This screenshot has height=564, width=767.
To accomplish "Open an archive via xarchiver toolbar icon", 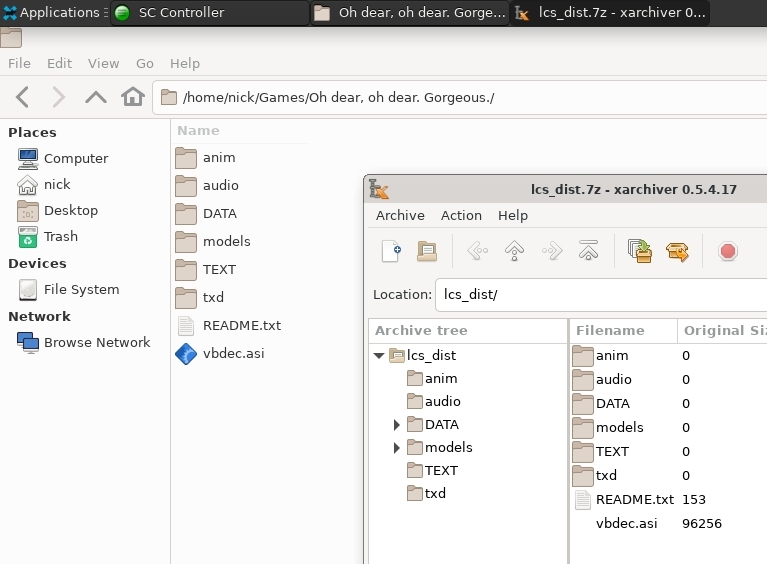I will click(x=427, y=251).
